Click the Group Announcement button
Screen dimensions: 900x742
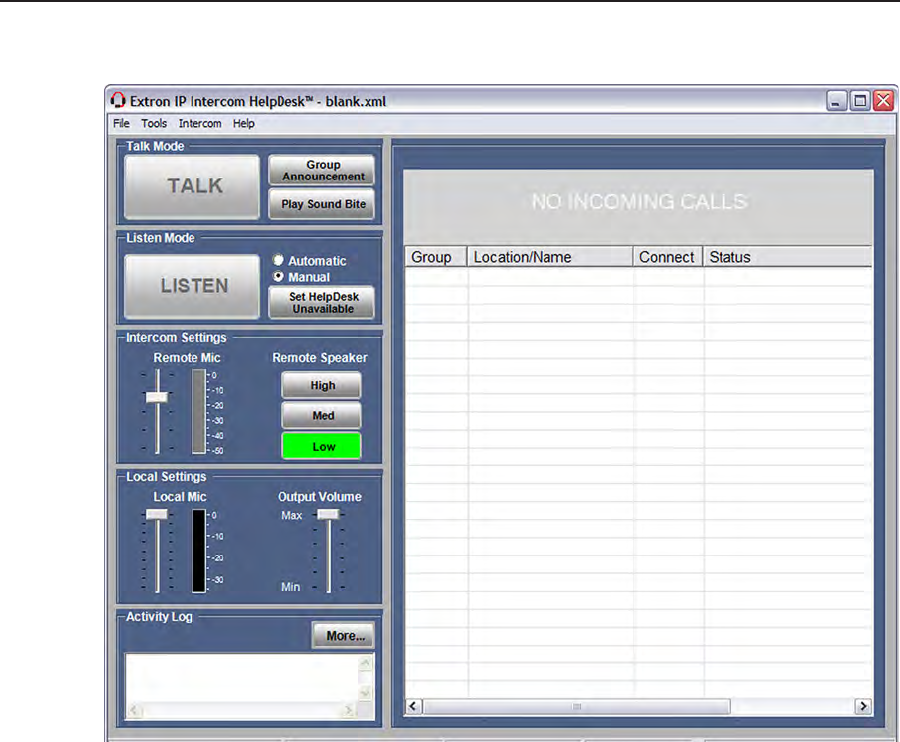(322, 170)
